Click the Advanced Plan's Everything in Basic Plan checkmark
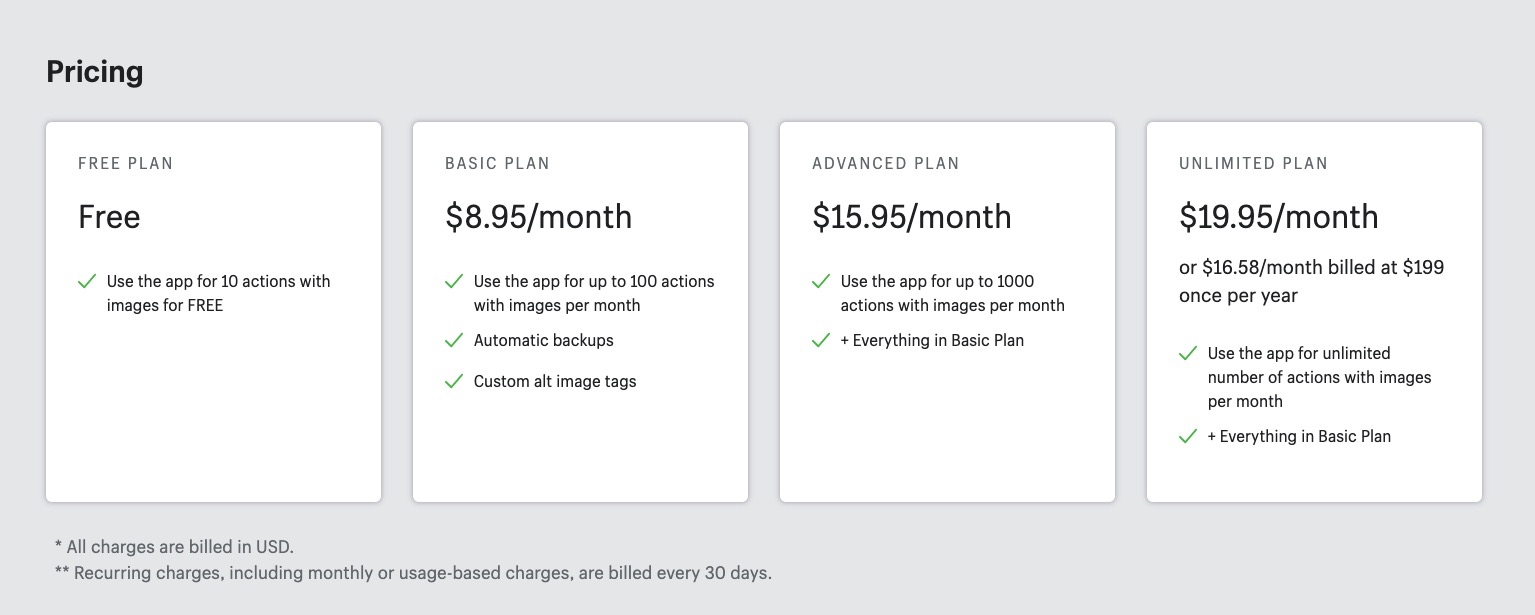This screenshot has width=1535, height=615. [821, 341]
